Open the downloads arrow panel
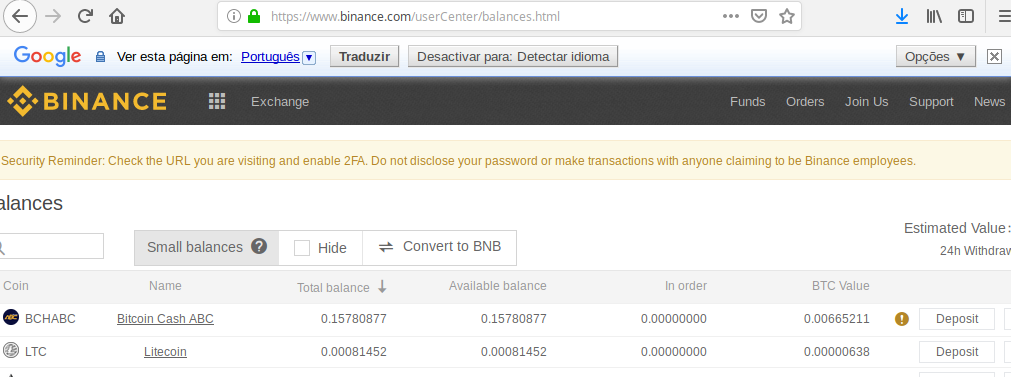This screenshot has width=1011, height=377. click(902, 16)
